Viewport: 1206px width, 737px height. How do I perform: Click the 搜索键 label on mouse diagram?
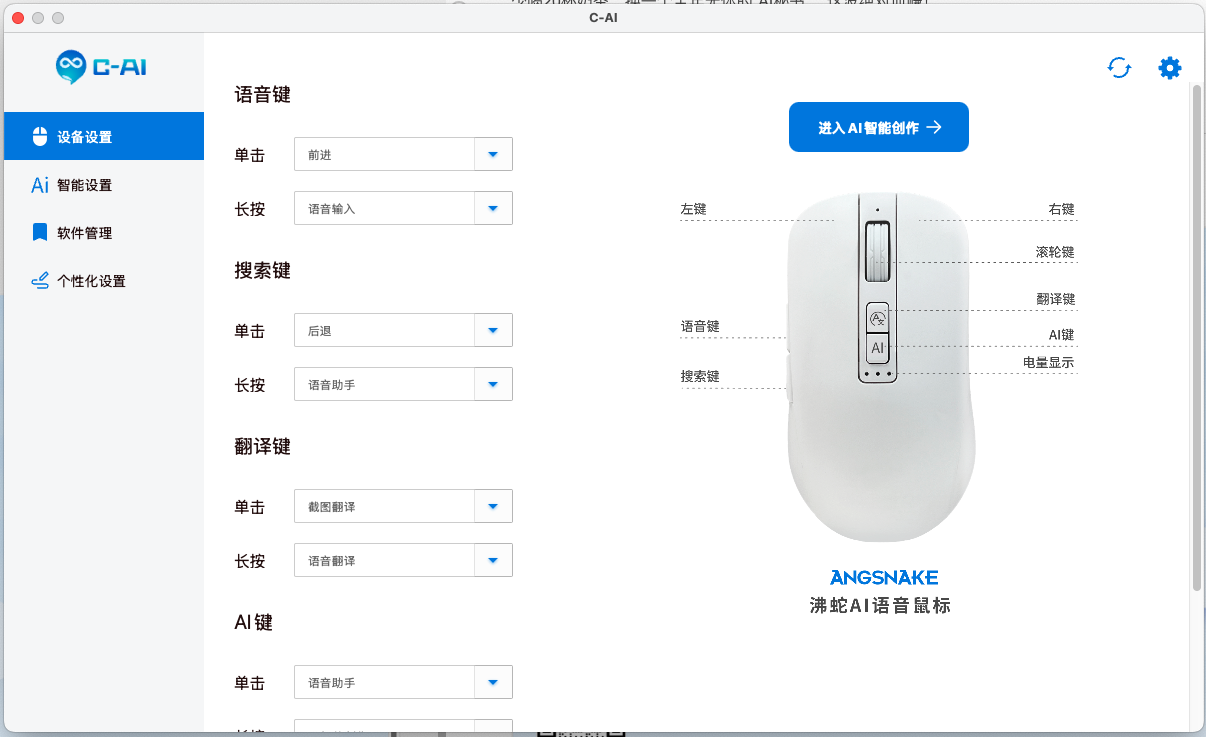click(x=700, y=377)
